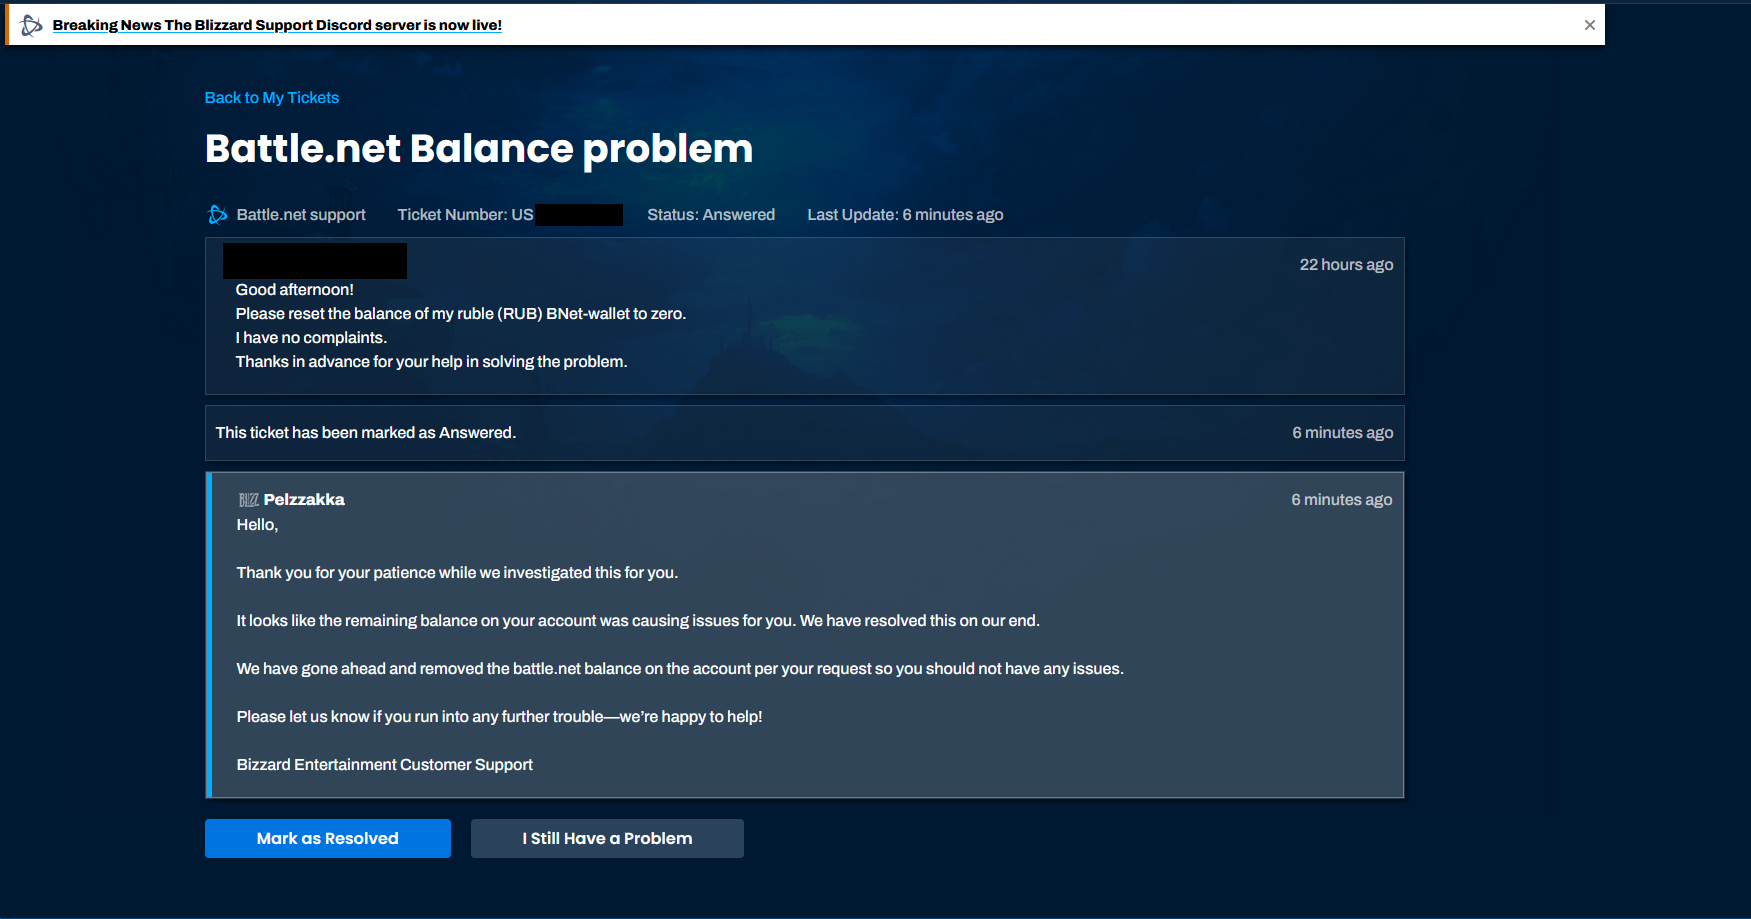
Task: Click the 'Good afternoon!' message line
Action: tap(295, 290)
